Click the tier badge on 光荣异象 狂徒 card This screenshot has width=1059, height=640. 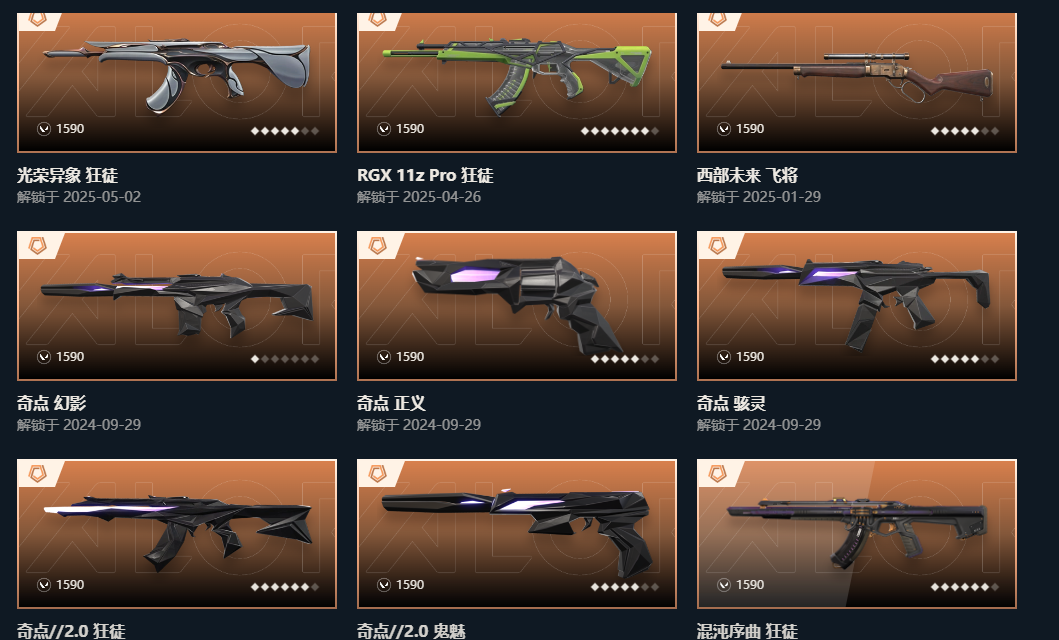point(38,20)
